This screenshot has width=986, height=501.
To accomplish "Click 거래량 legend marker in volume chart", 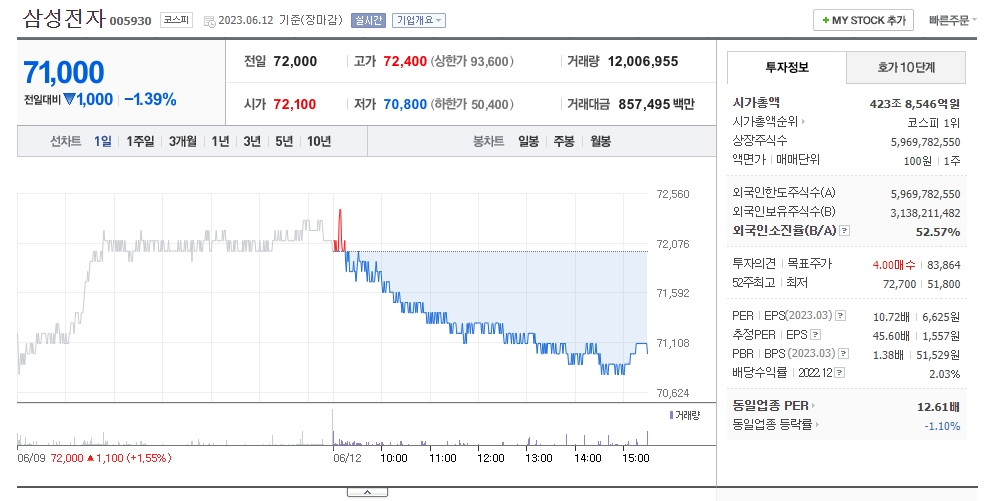I will 672,415.
